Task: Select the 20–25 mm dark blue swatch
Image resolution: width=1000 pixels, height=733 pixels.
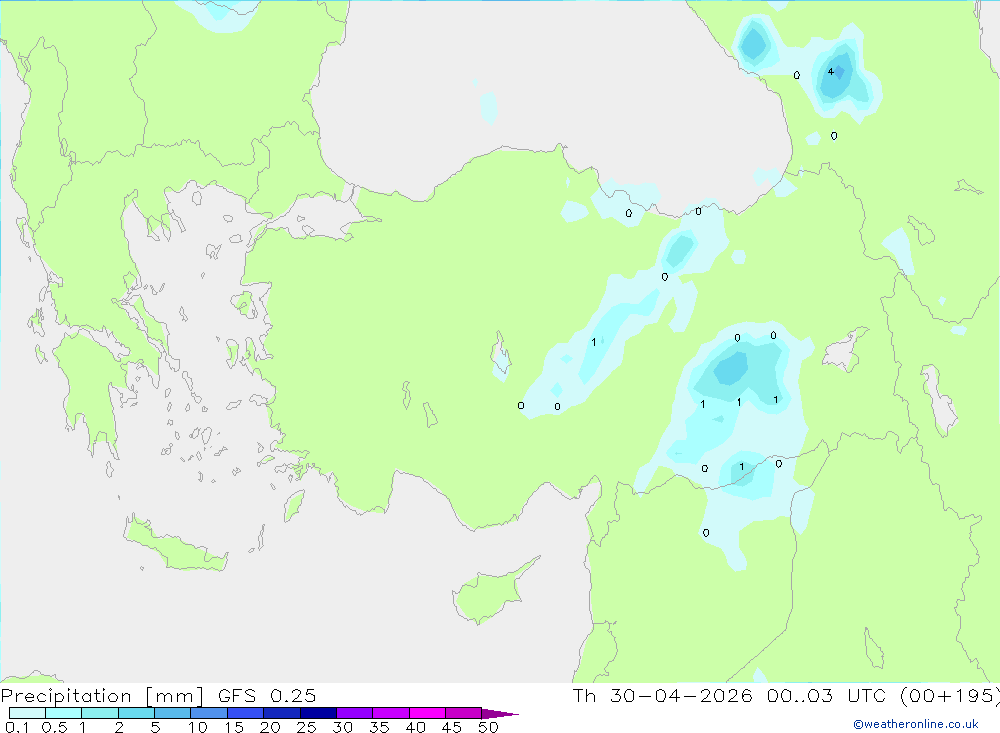Action: (x=282, y=713)
